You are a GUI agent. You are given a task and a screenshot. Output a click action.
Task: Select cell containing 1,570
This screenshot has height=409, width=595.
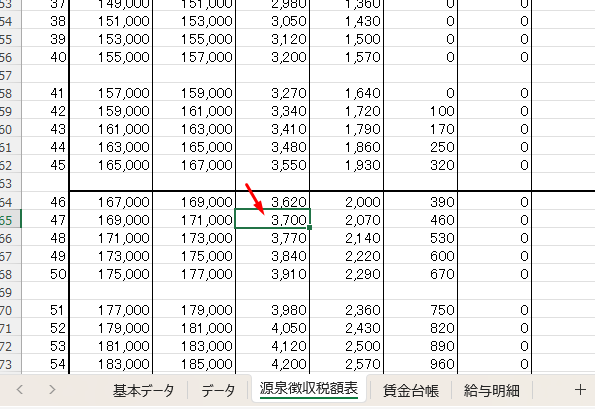pos(346,57)
